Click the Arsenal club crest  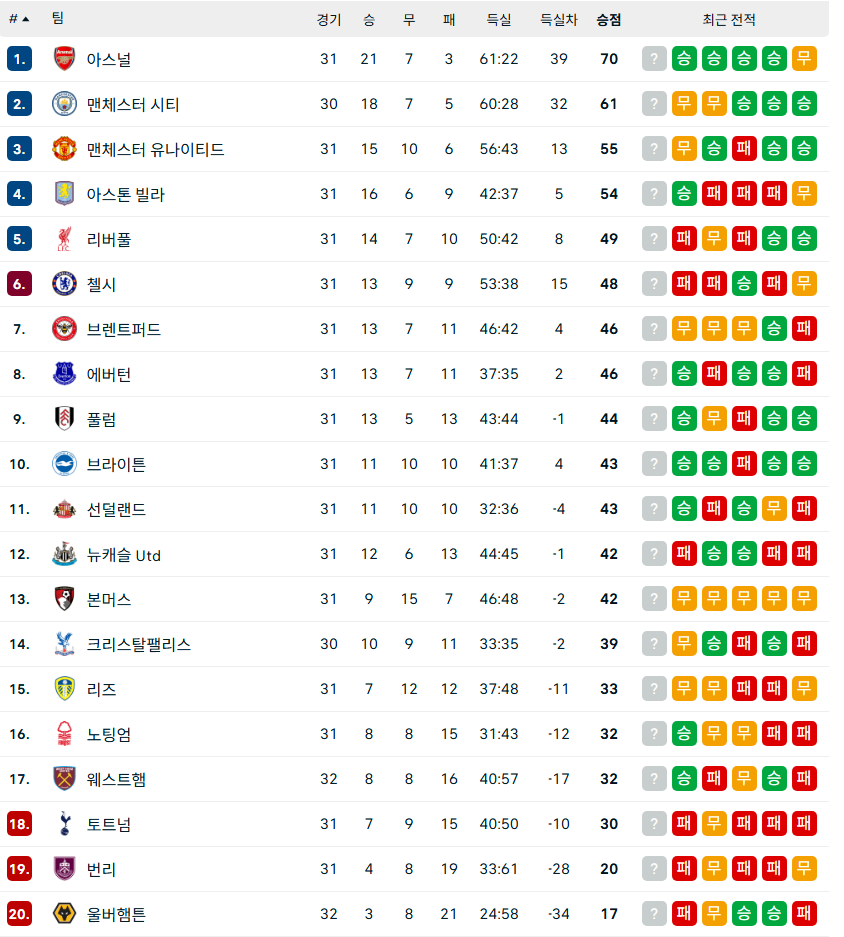64,59
